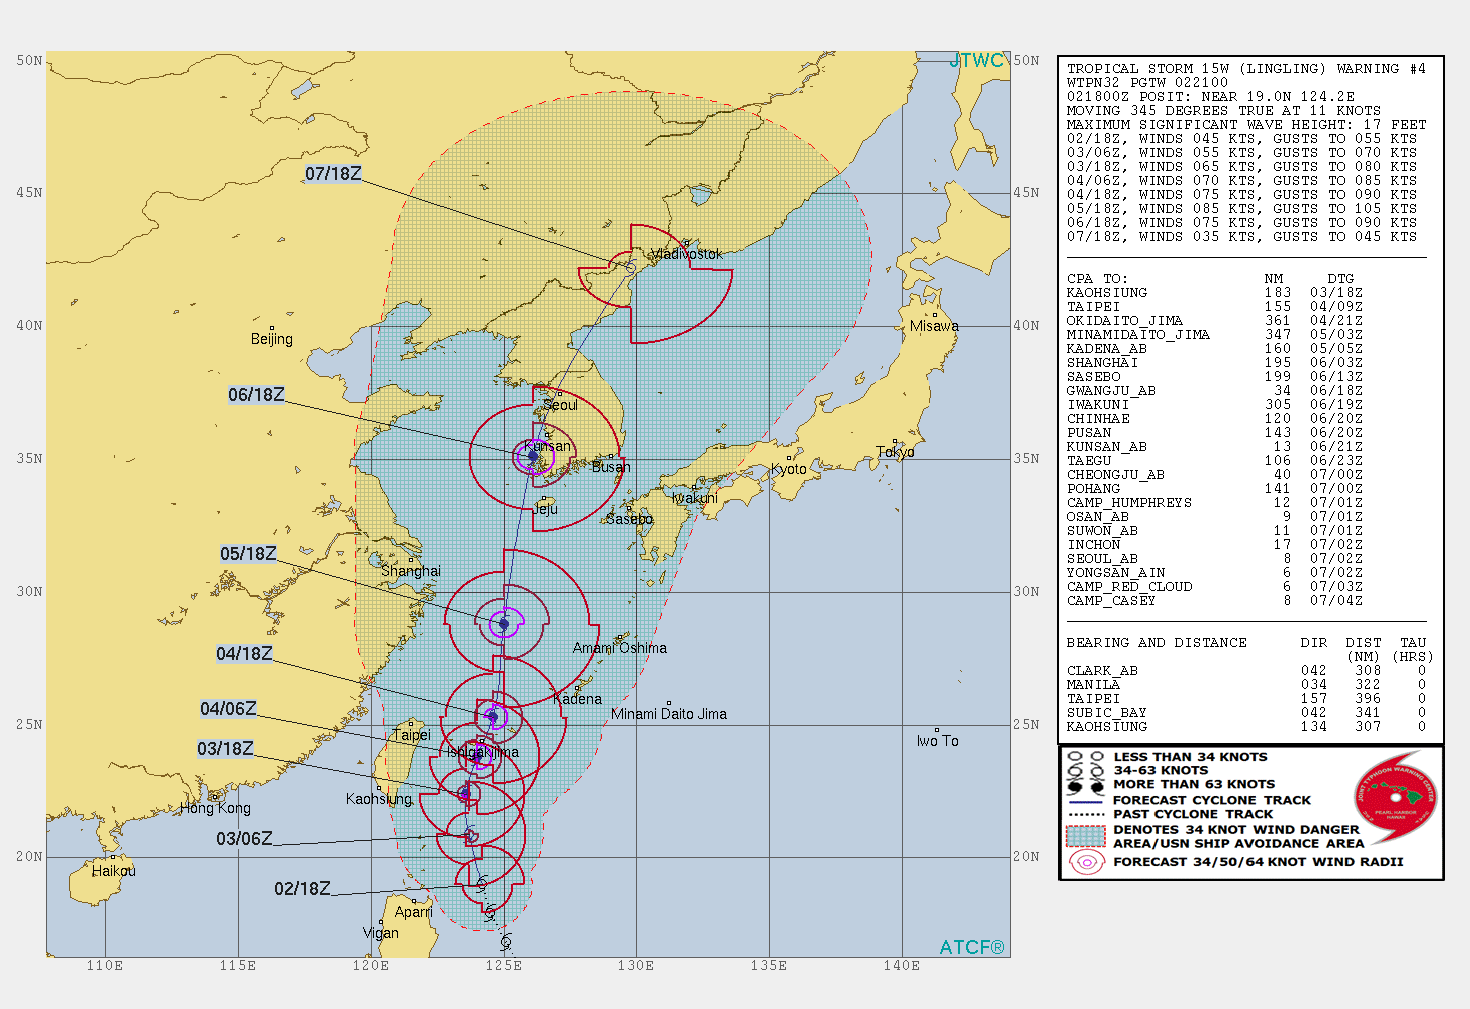Image resolution: width=1470 pixels, height=1009 pixels.
Task: Click the southernmost past-track storm symbol
Action: 506,941
